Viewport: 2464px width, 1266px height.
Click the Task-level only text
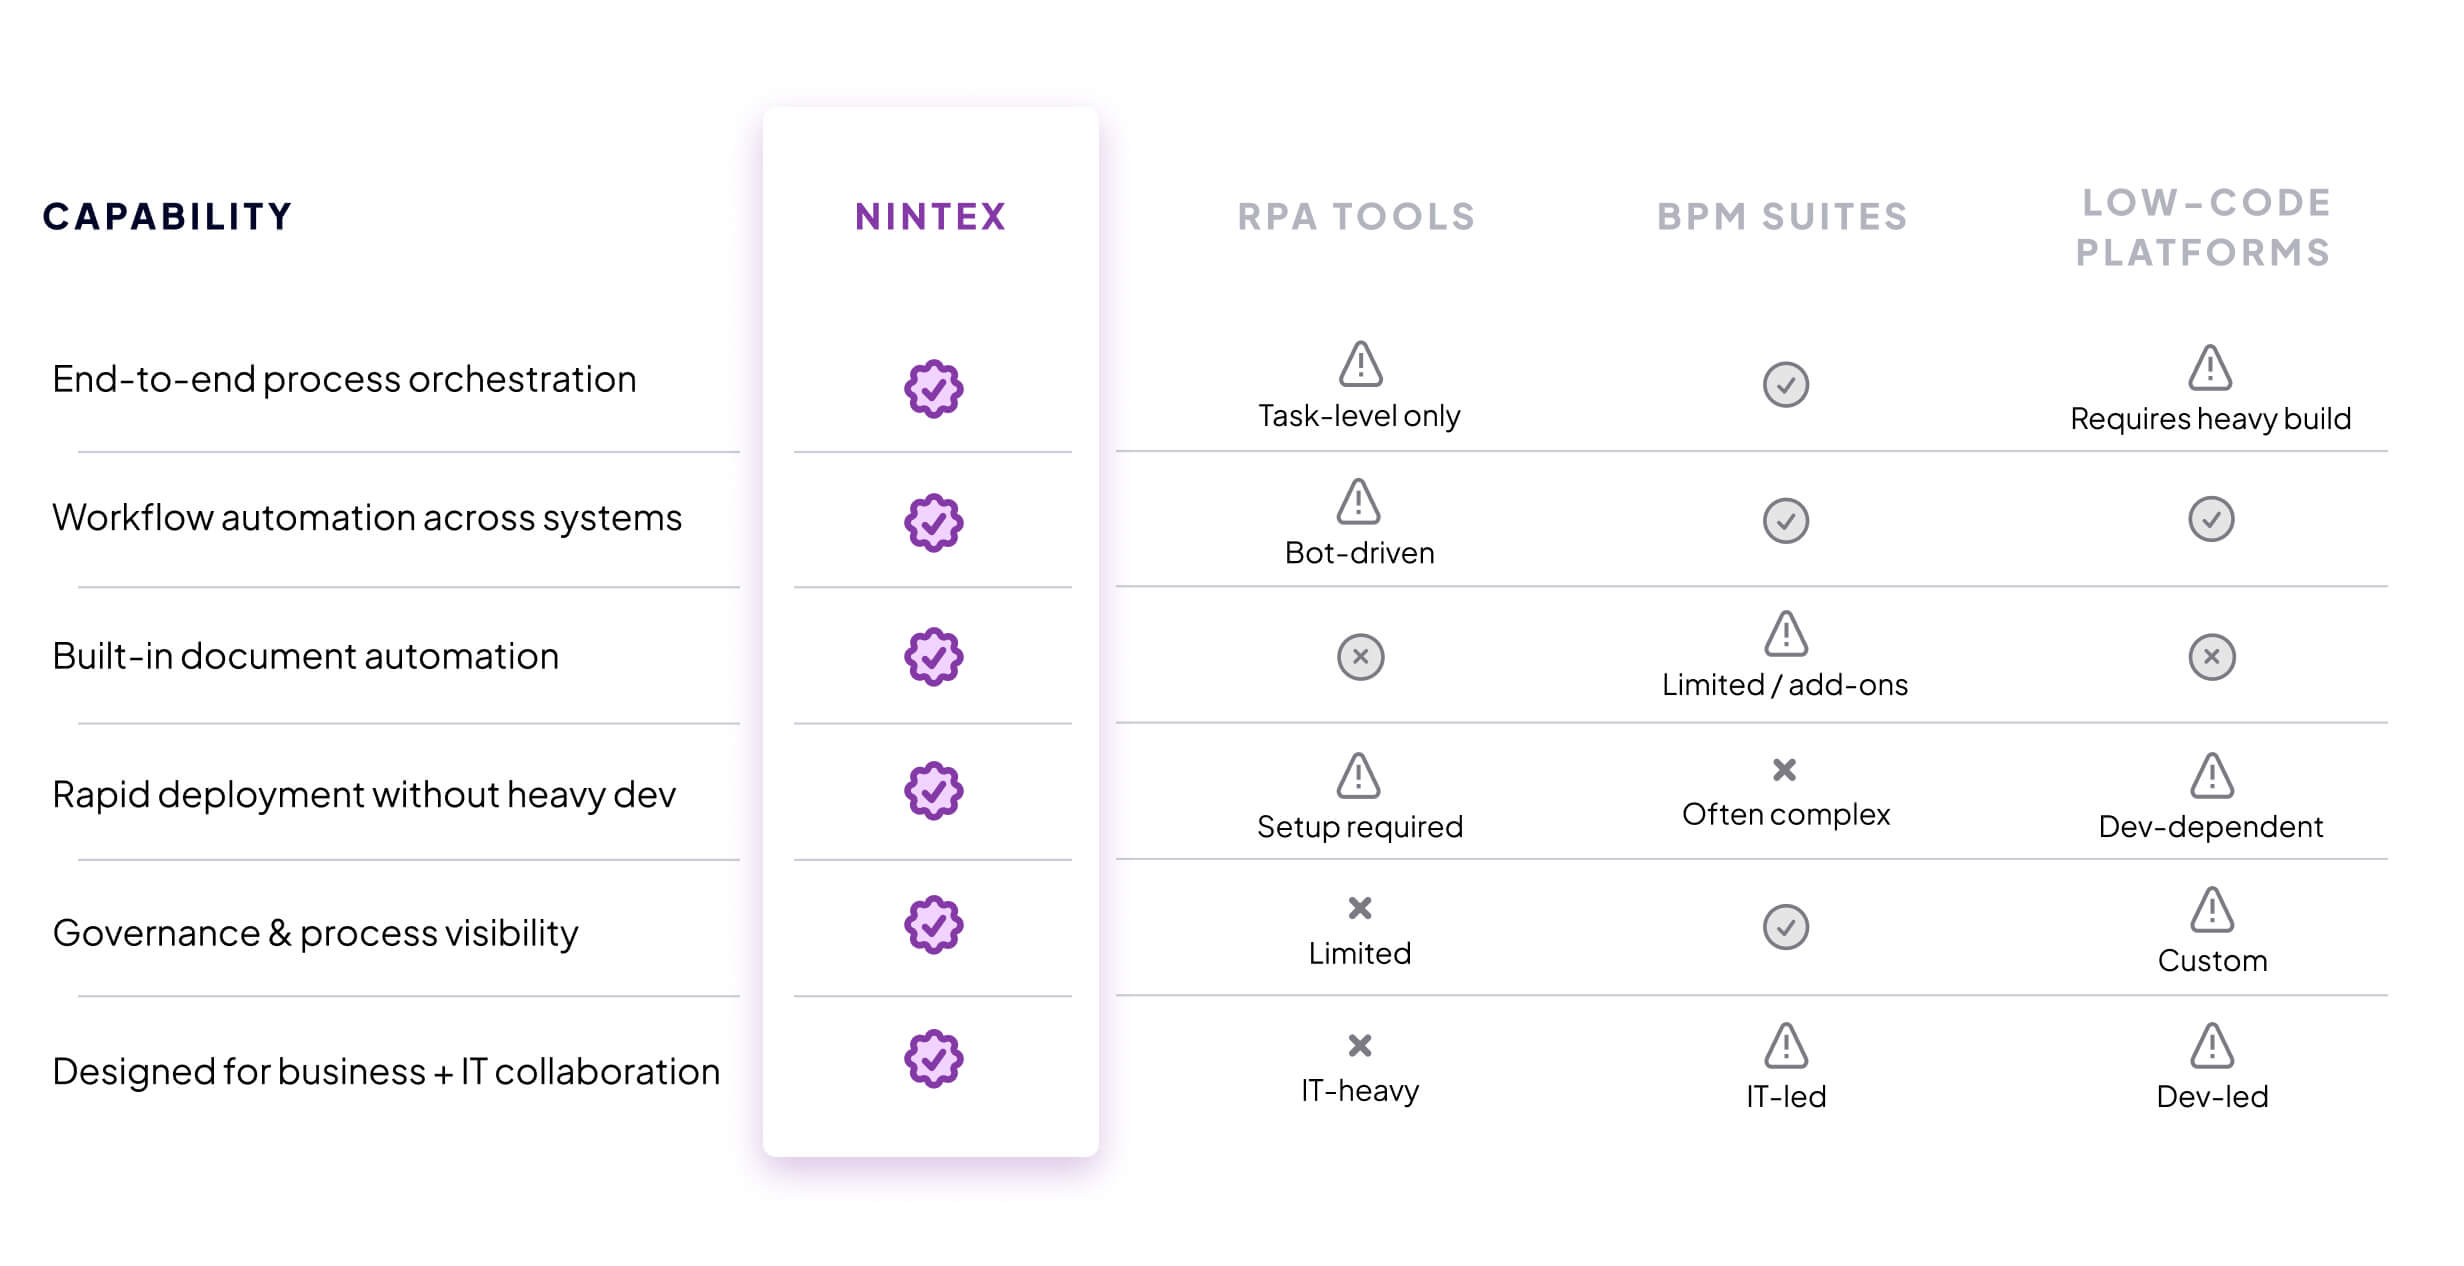coord(1359,415)
